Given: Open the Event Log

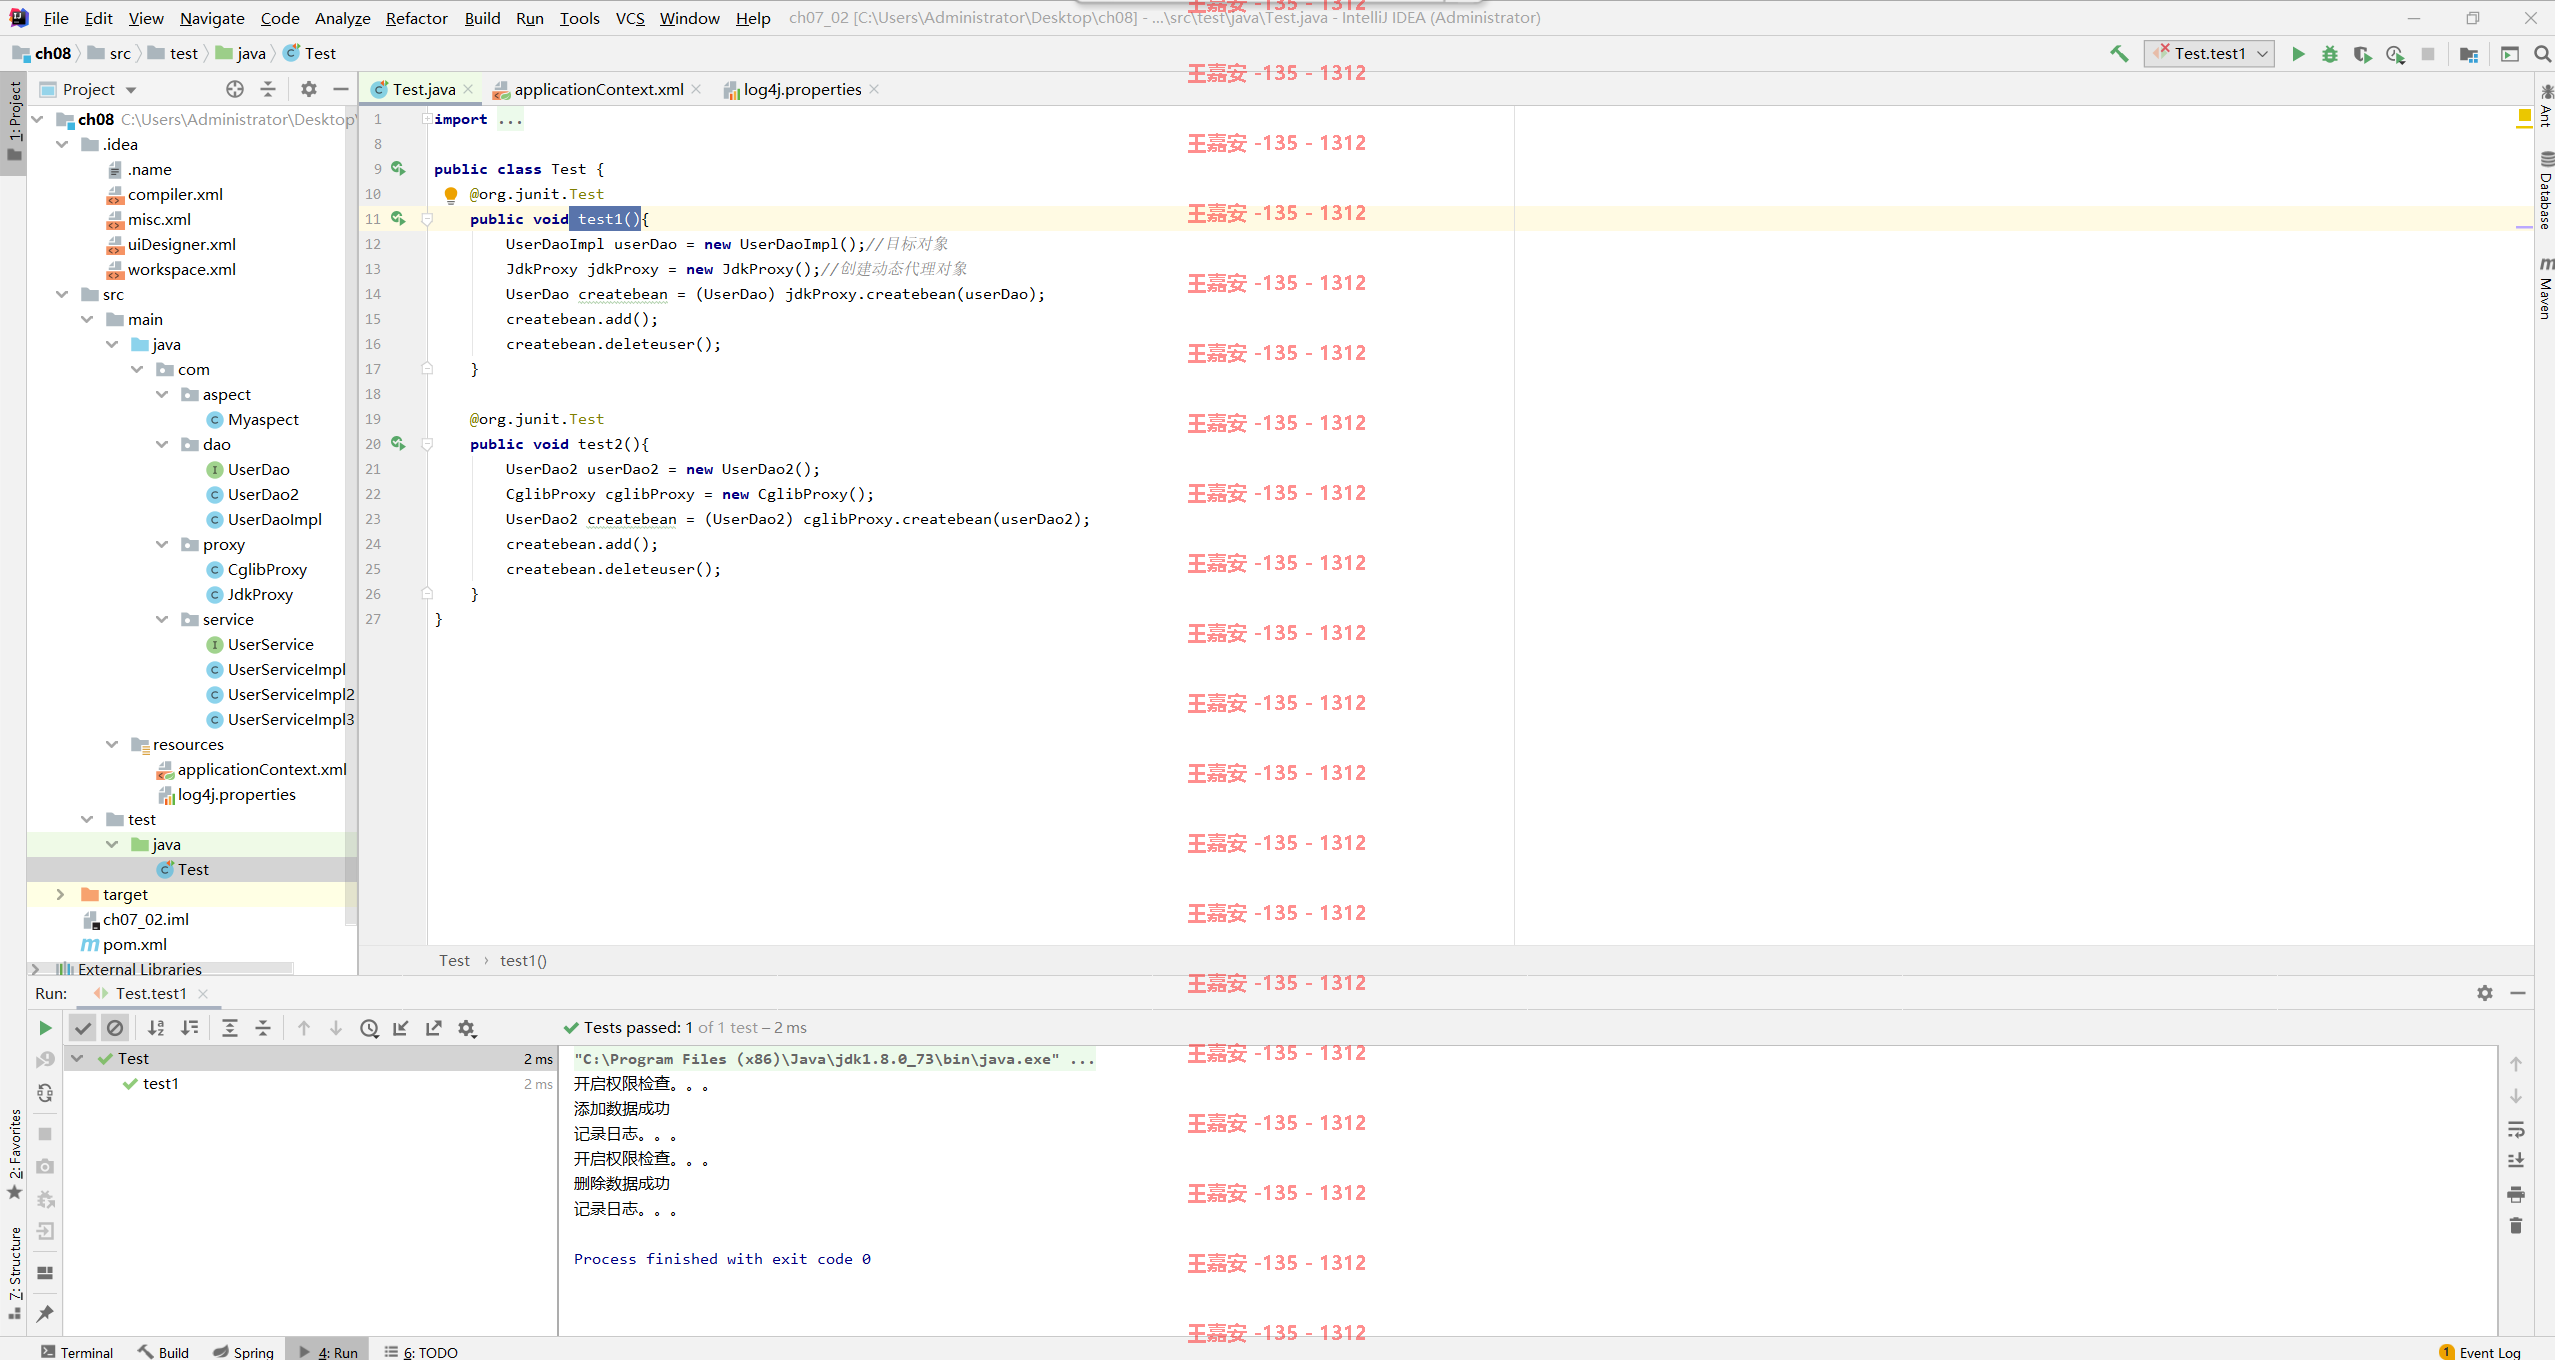Looking at the screenshot, I should pyautogui.click(x=2479, y=1351).
